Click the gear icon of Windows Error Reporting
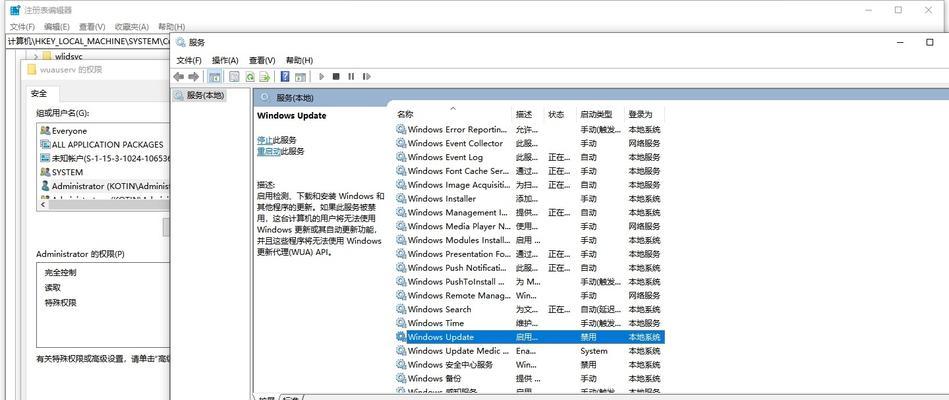 pos(401,130)
